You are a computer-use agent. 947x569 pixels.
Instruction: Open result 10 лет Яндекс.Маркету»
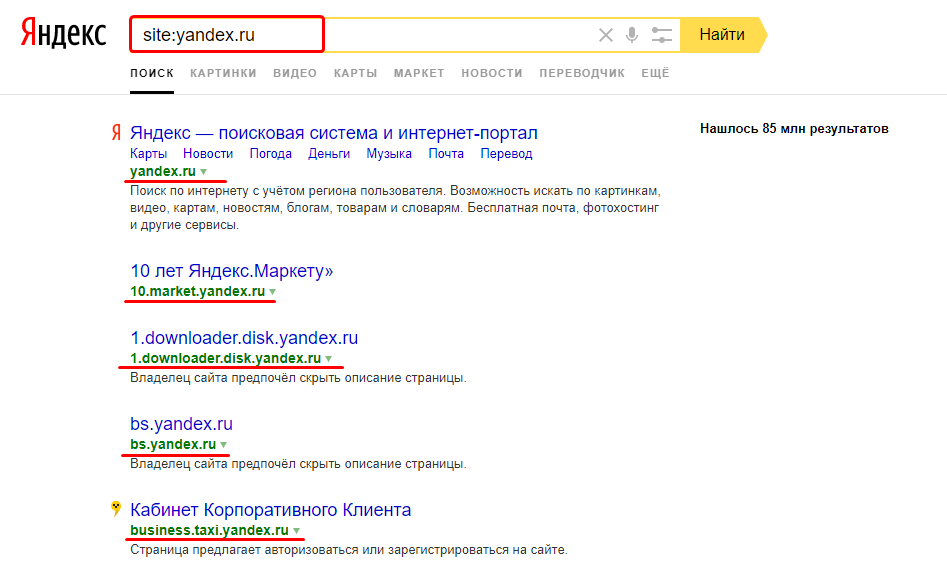(231, 271)
